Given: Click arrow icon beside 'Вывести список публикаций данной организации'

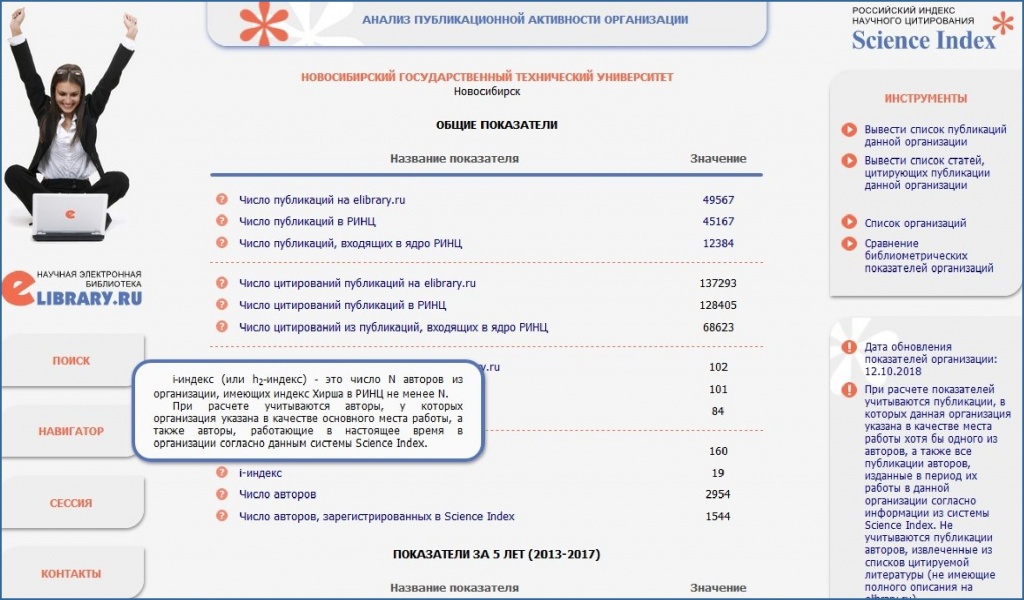Looking at the screenshot, I should [849, 129].
